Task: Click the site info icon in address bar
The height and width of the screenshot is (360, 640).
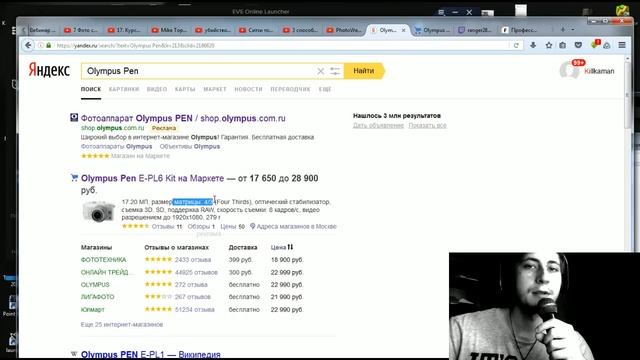Action: pyautogui.click(x=41, y=45)
